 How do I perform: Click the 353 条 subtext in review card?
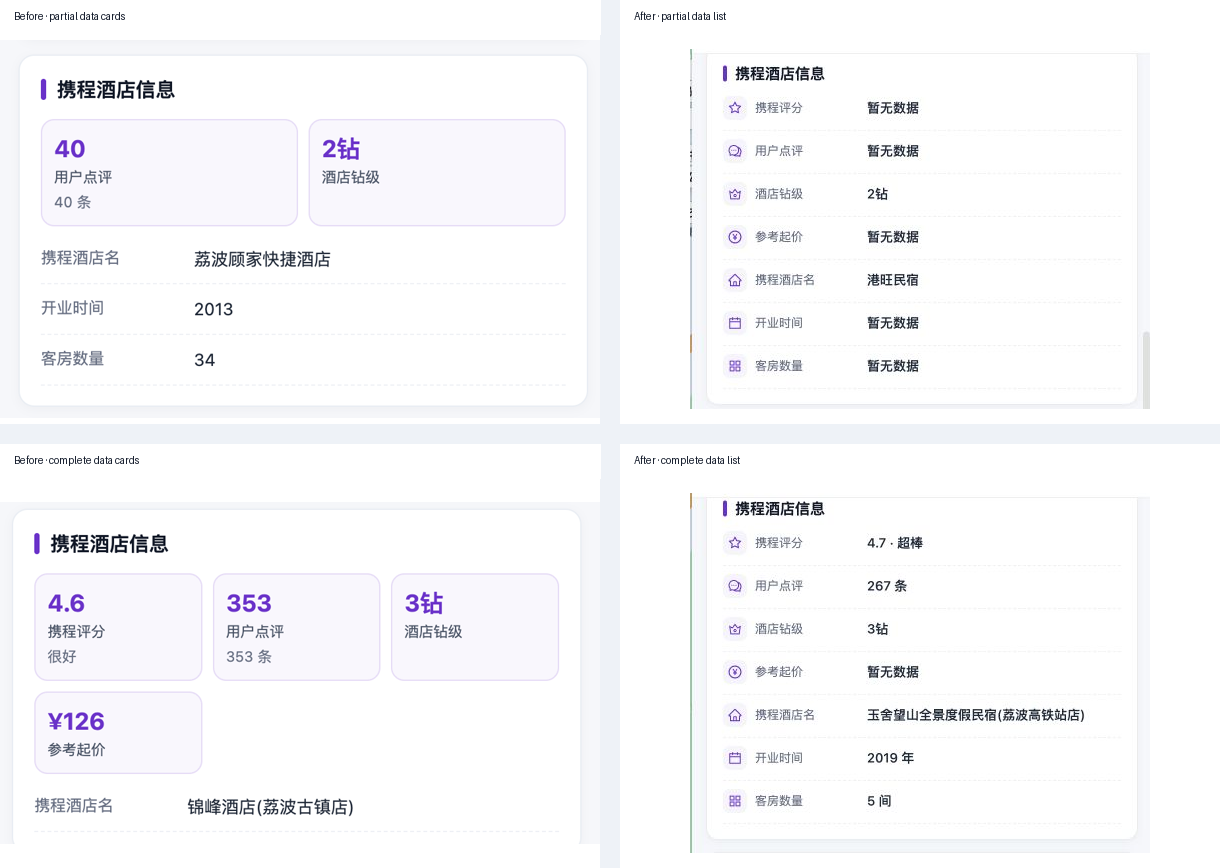click(249, 657)
